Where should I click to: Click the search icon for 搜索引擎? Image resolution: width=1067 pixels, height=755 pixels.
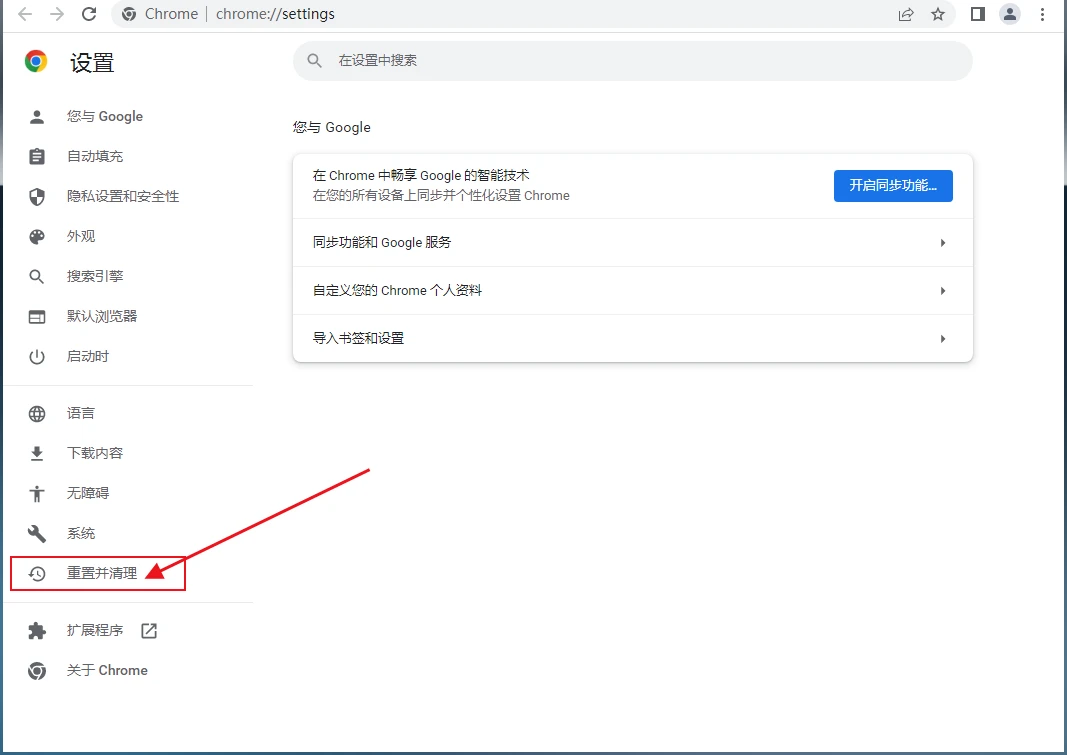click(x=37, y=277)
